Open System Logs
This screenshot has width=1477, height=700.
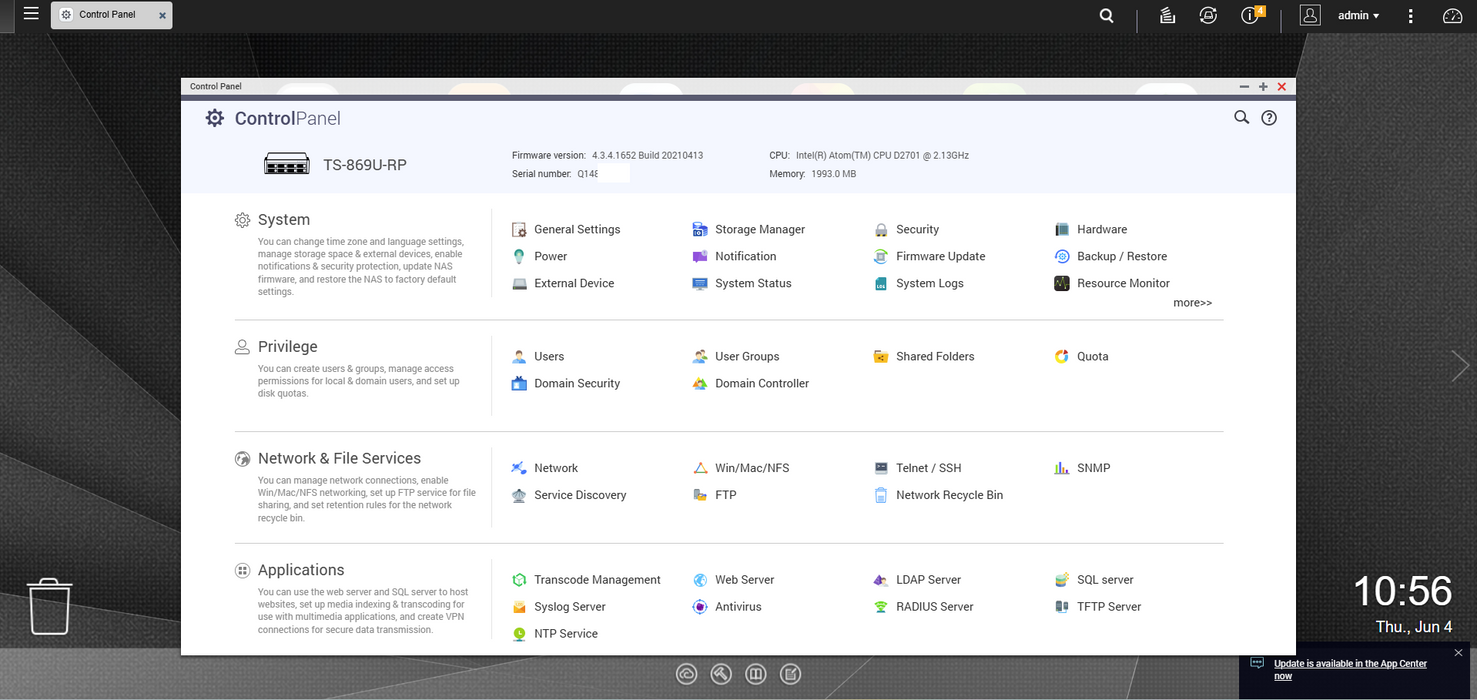click(918, 283)
